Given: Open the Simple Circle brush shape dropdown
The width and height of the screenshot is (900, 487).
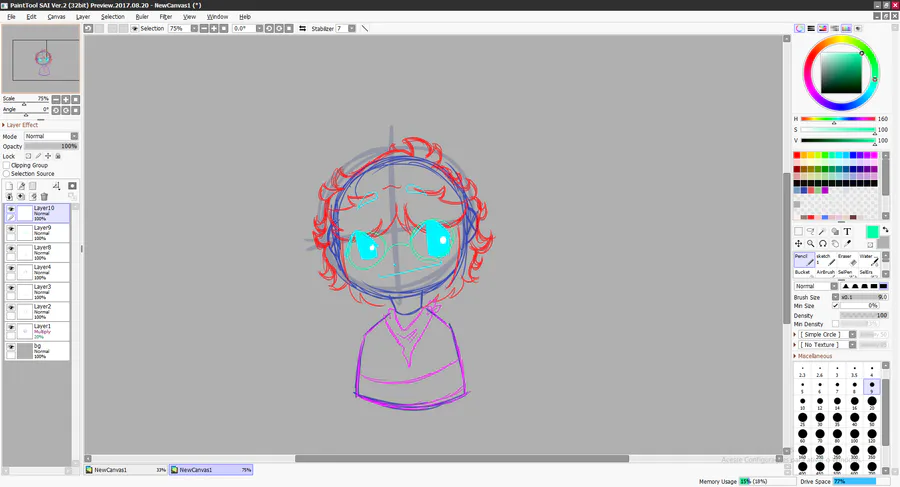Looking at the screenshot, I should pyautogui.click(x=852, y=334).
